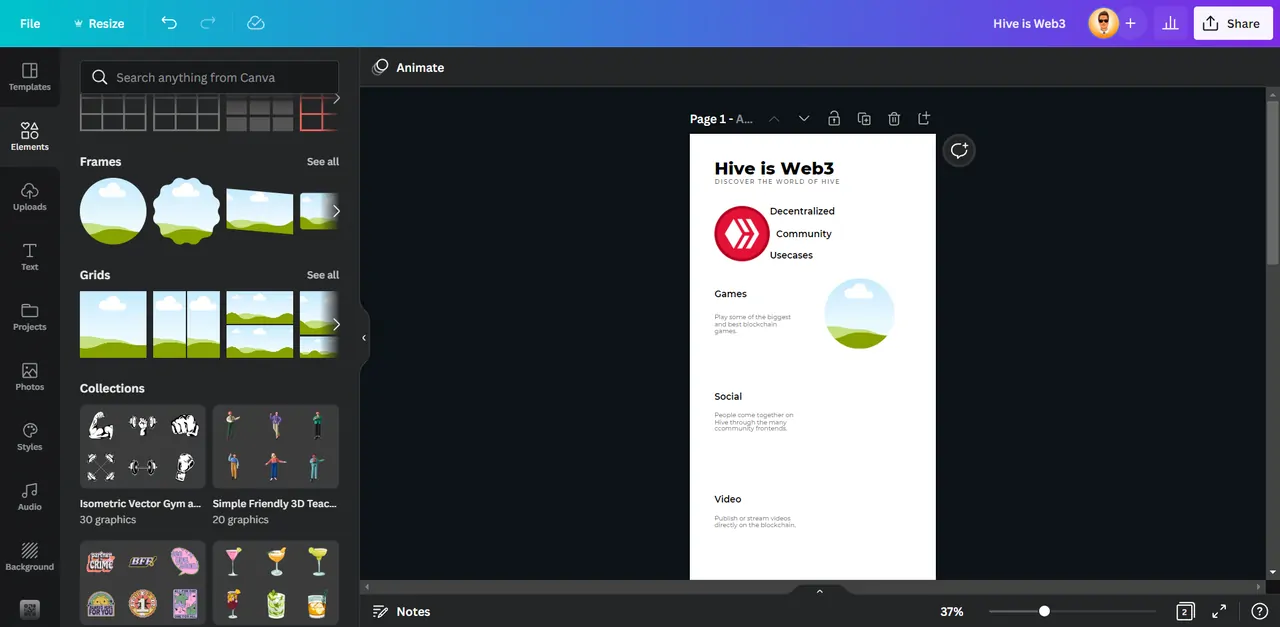Screen dimensions: 1280x627
Task: Select the 'Games' heading on canvas
Action: pos(730,294)
